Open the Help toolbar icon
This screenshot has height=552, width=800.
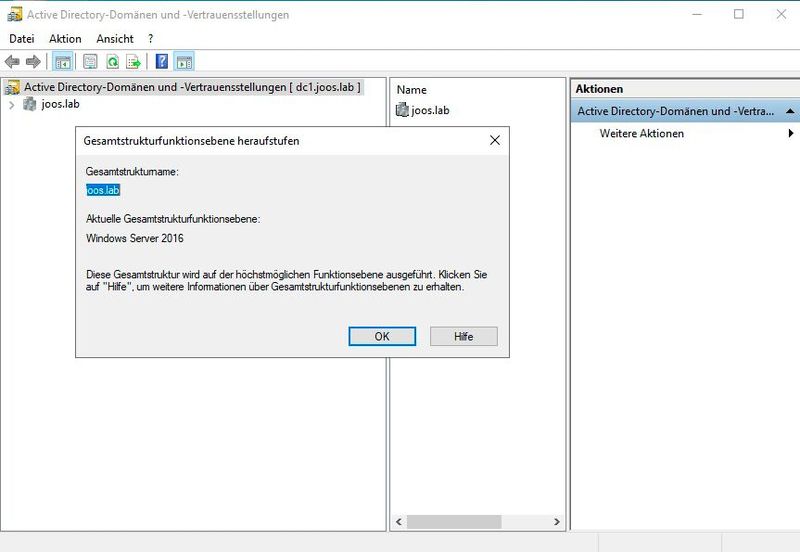coord(162,62)
